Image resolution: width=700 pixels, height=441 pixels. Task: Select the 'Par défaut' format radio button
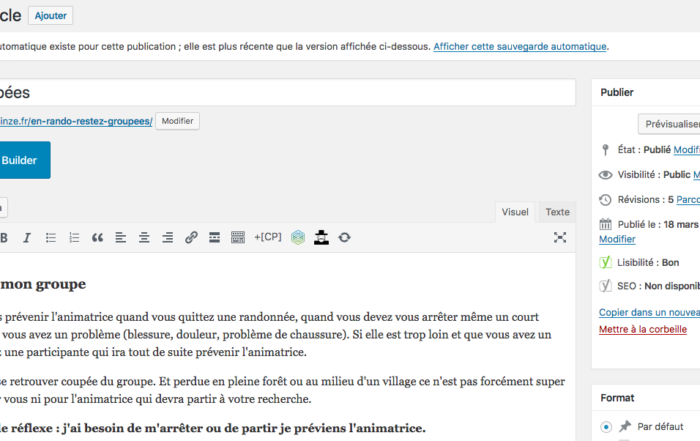pyautogui.click(x=606, y=427)
